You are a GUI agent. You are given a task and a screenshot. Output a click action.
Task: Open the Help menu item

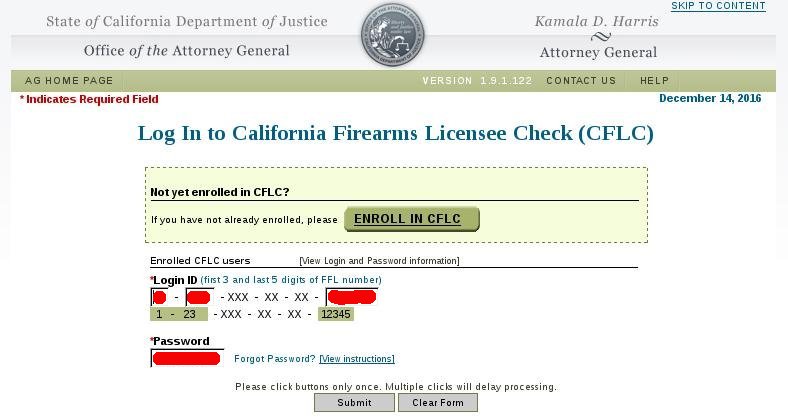pos(654,80)
